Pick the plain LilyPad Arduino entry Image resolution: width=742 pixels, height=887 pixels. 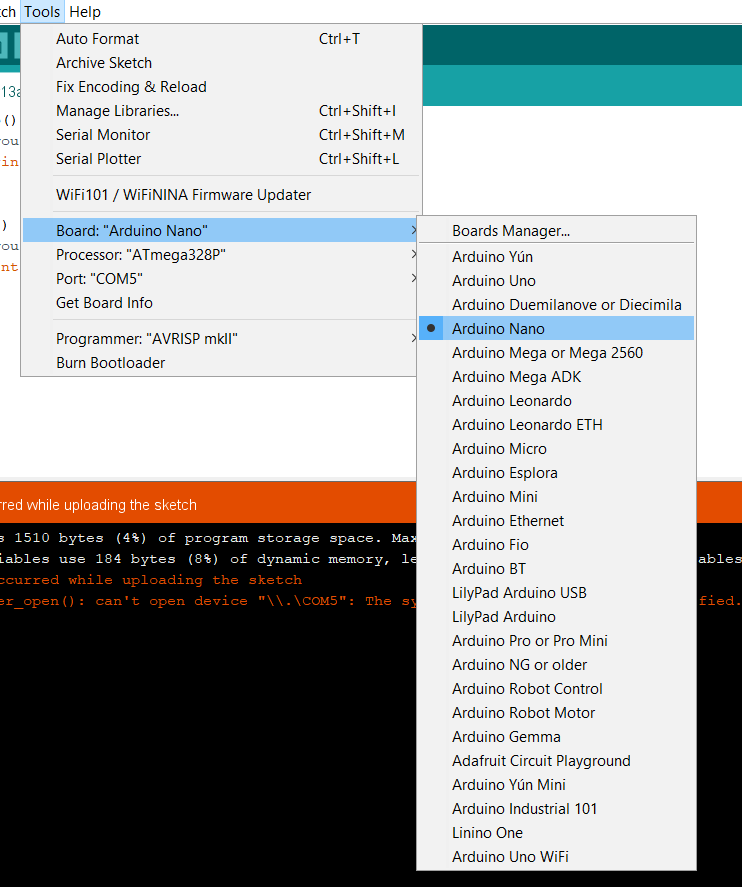coord(556,617)
